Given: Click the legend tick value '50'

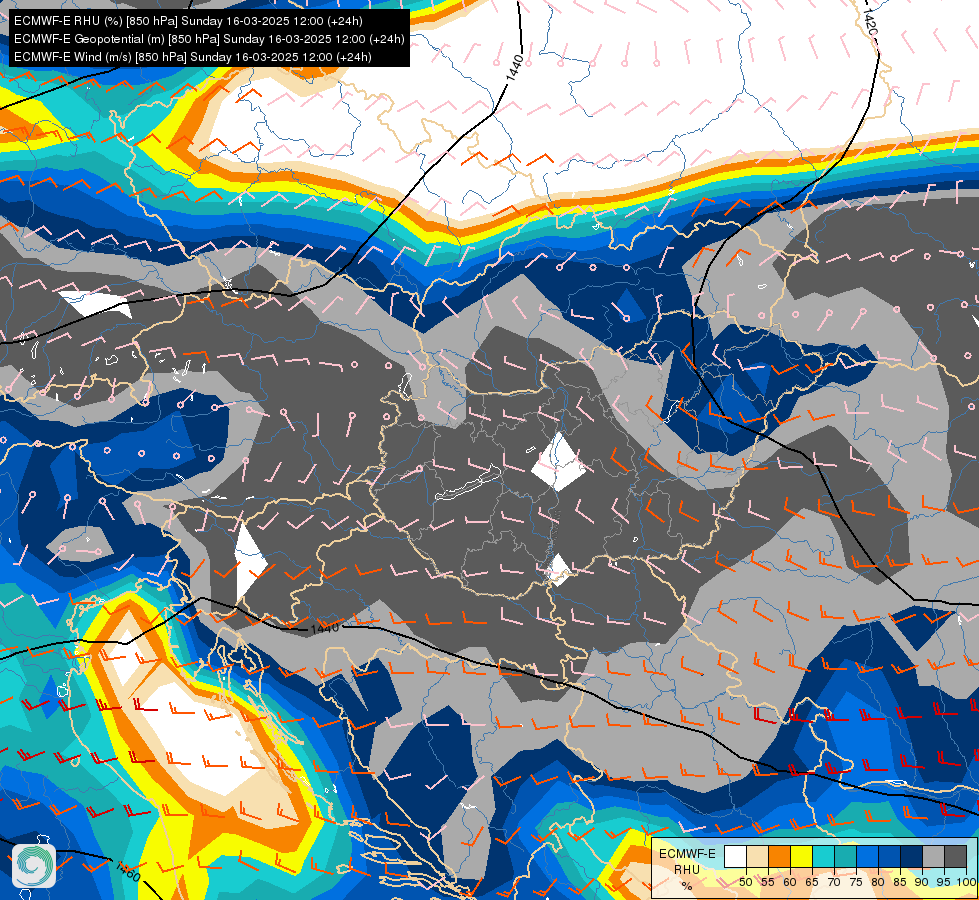Looking at the screenshot, I should point(746,882).
